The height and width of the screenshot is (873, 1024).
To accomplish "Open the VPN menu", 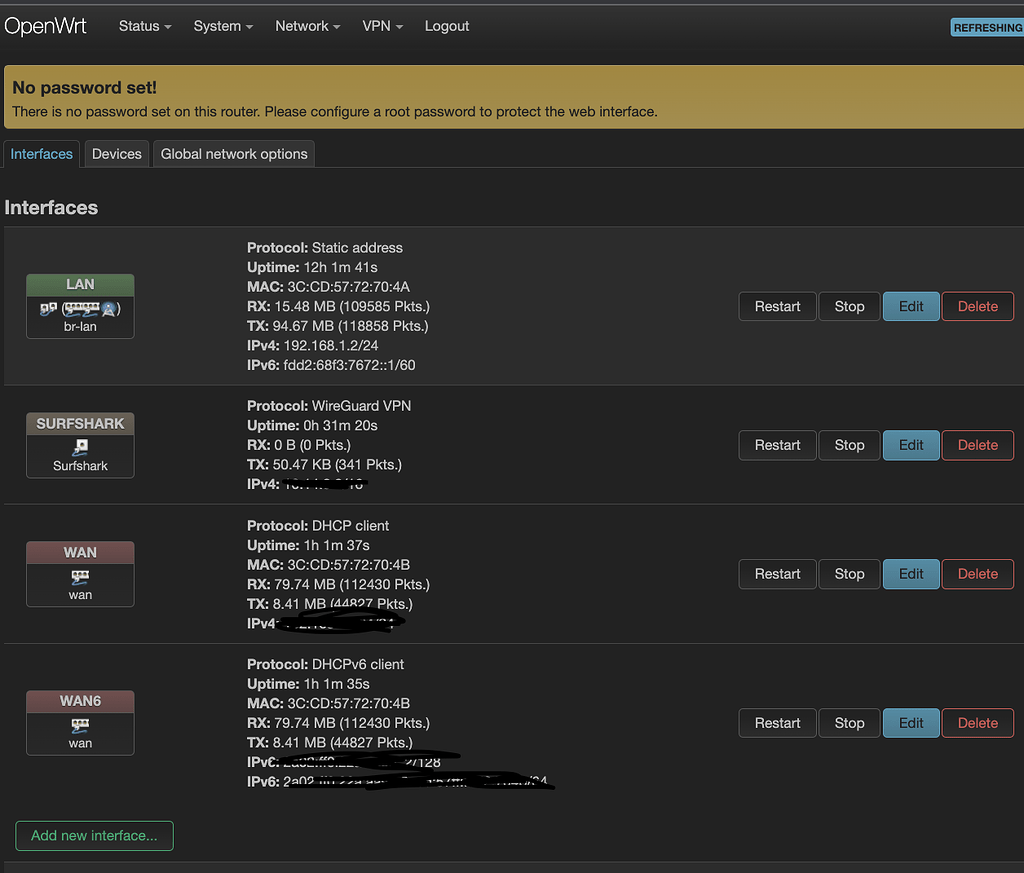I will tap(377, 26).
